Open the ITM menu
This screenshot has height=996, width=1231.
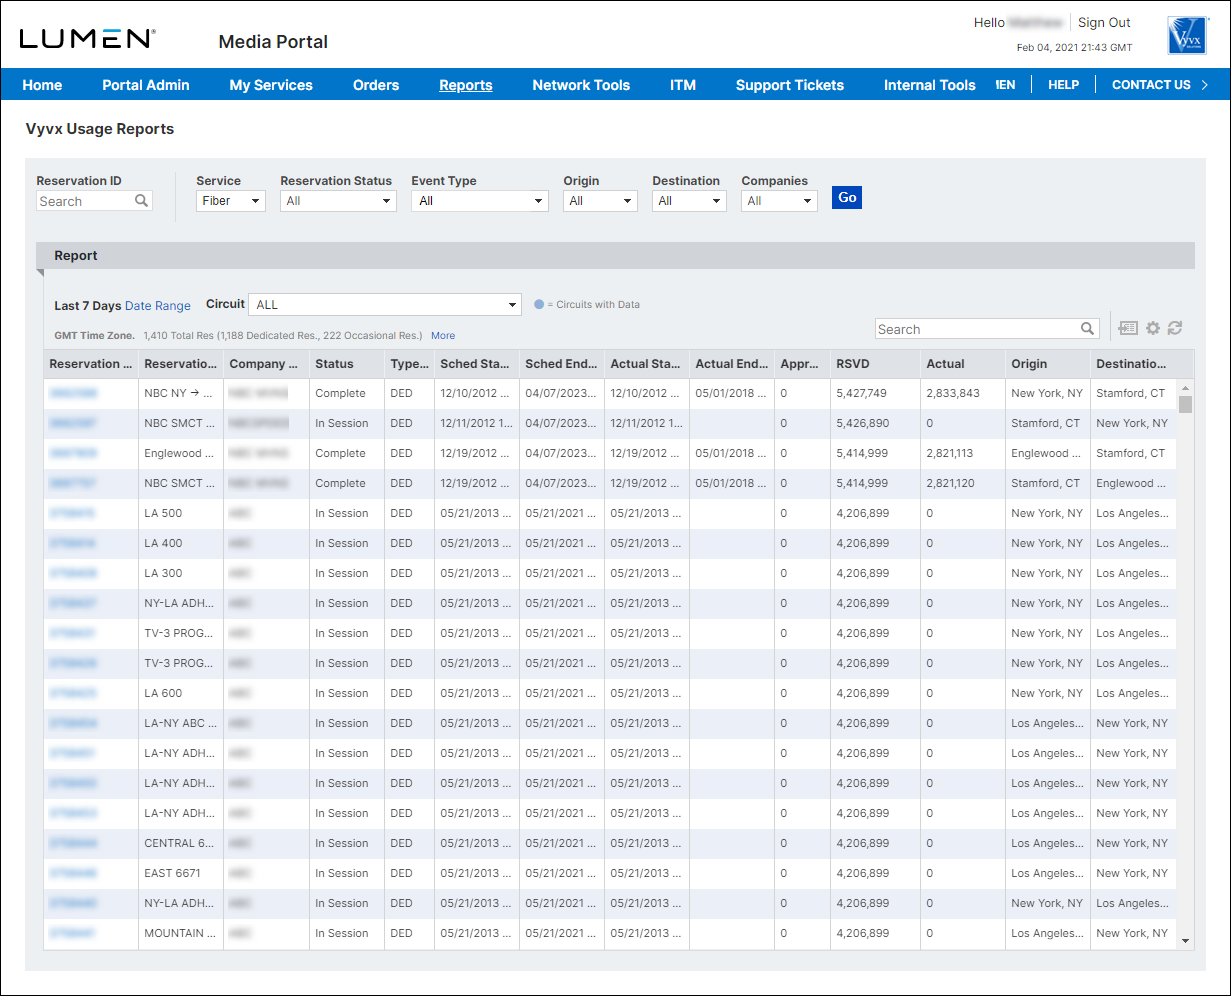(683, 85)
